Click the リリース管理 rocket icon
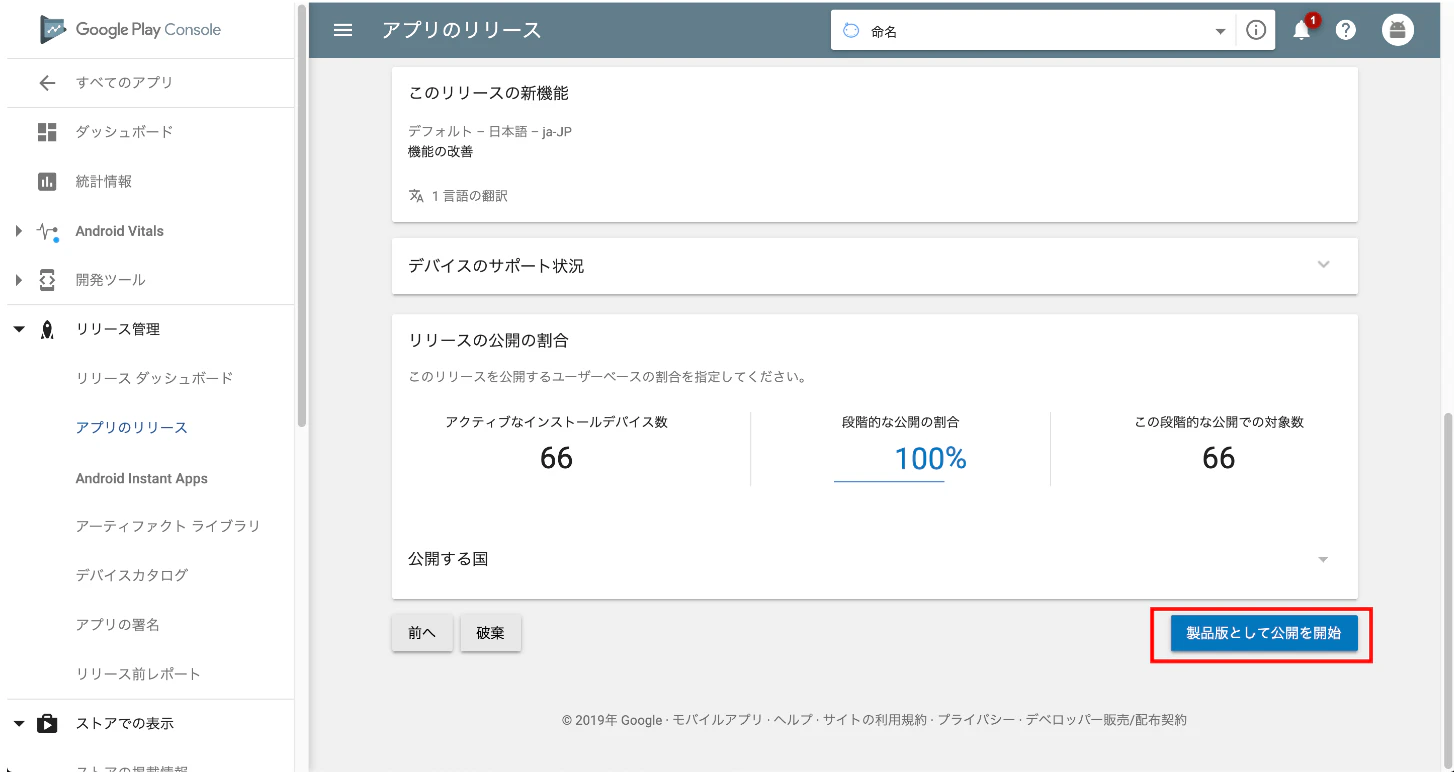Screen dimensions: 1454x778 [47, 330]
